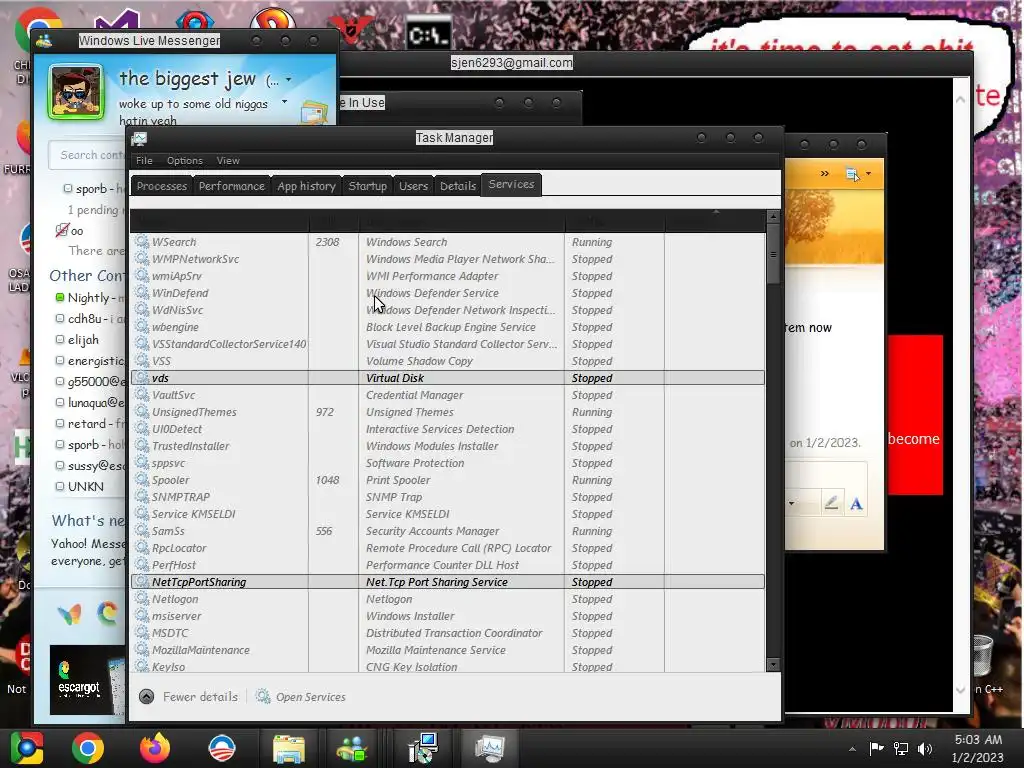Screen dimensions: 1024x768
Task: Select the WinDefend service row
Action: 448,293
